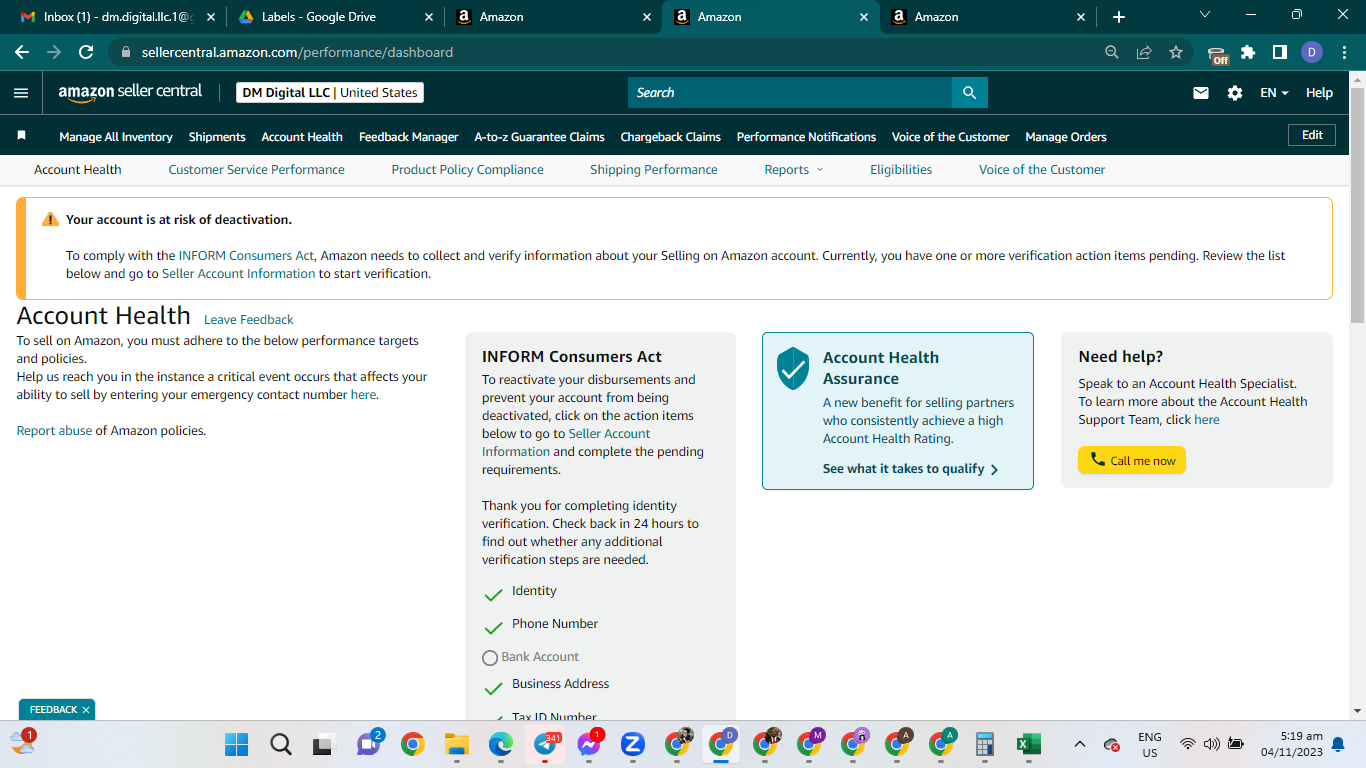This screenshot has height=768, width=1366.
Task: Click the bookmark flag icon in favorites bar
Action: pos(21,136)
